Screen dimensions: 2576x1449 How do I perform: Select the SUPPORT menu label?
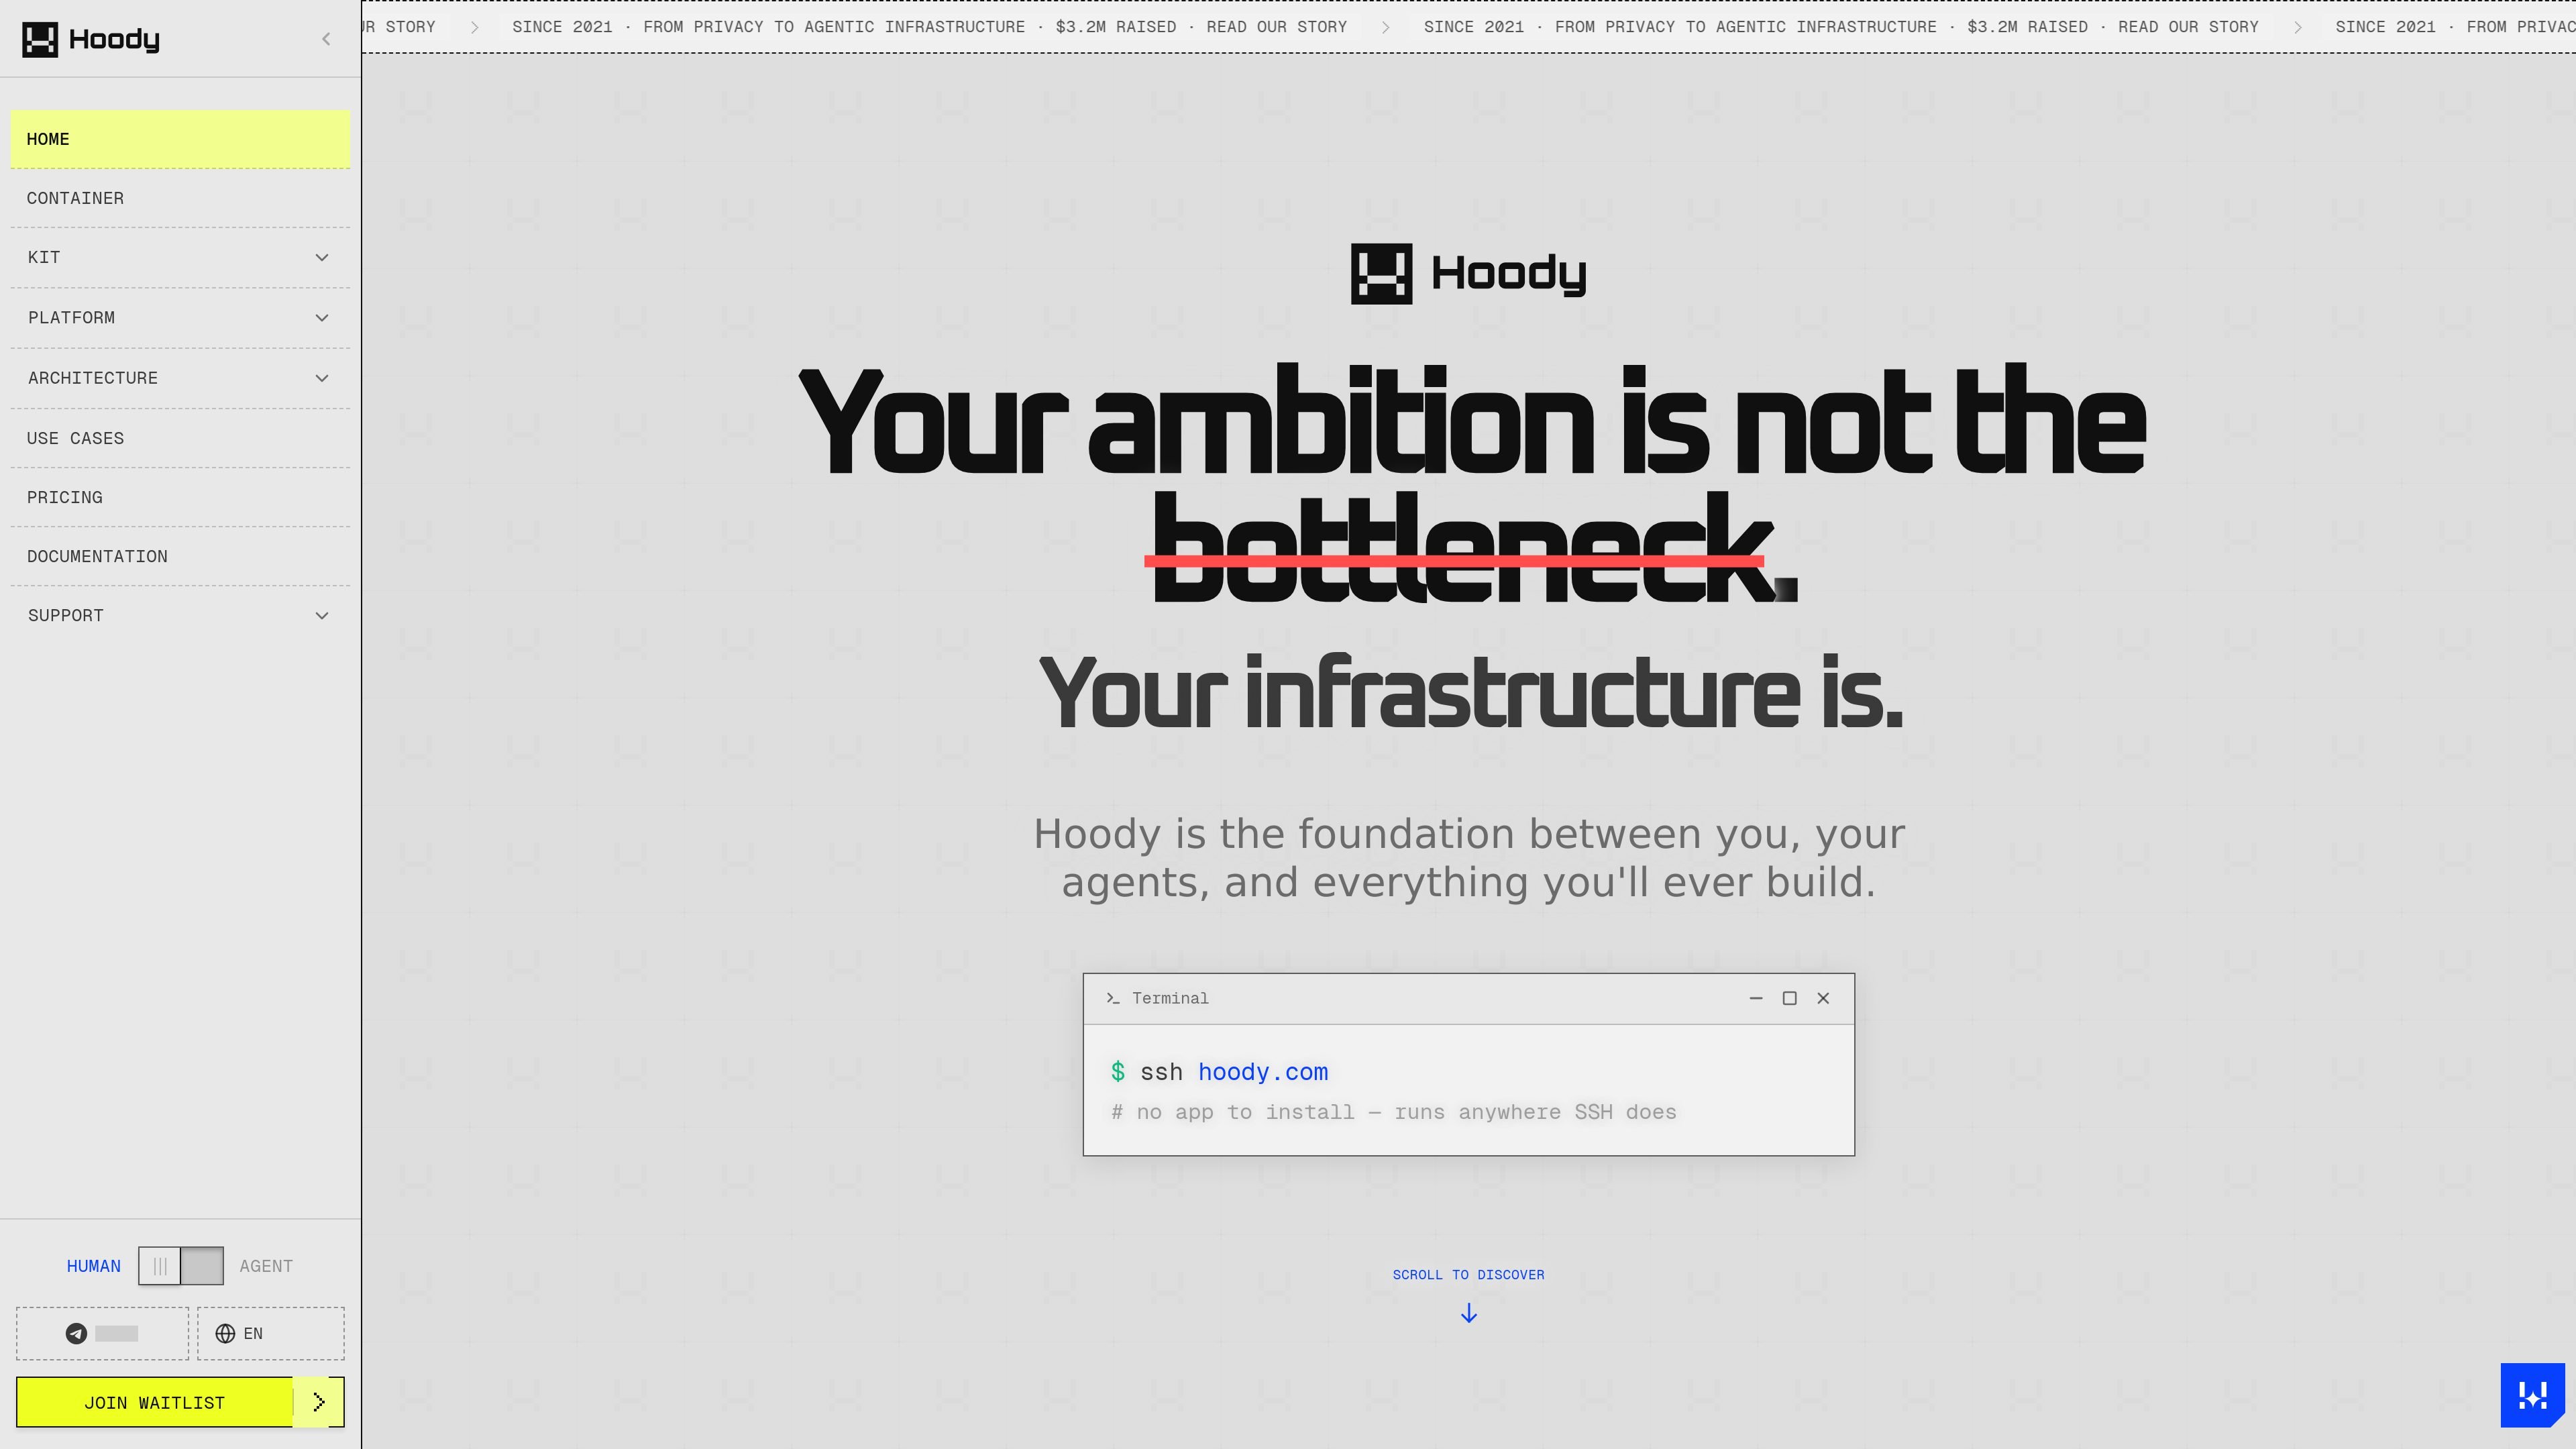pyautogui.click(x=66, y=616)
